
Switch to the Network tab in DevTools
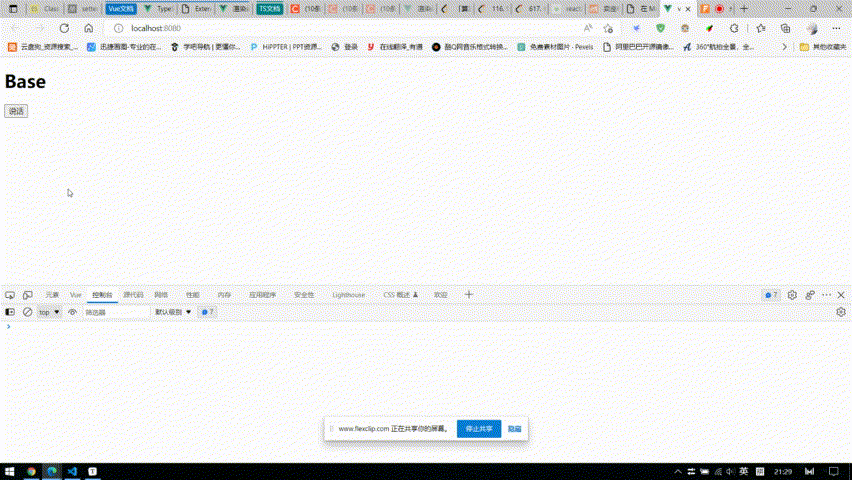click(161, 295)
